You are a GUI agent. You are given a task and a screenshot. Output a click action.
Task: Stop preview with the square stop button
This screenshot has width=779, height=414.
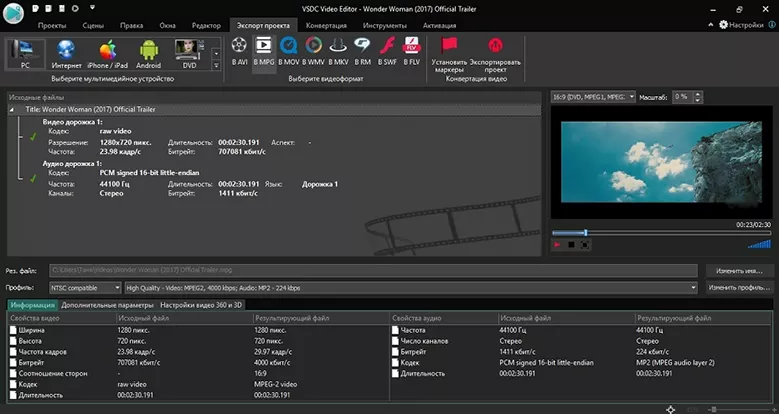tap(571, 245)
